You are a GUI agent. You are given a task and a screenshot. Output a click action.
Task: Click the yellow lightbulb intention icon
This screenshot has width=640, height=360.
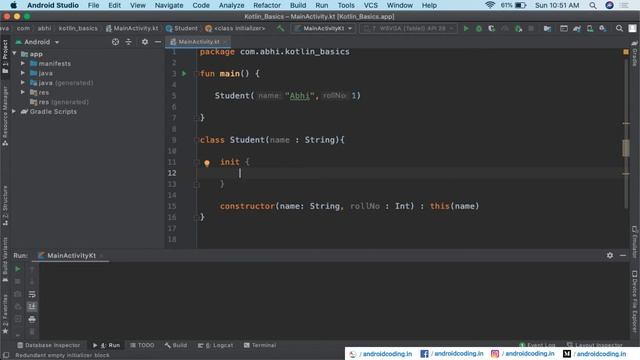207,163
